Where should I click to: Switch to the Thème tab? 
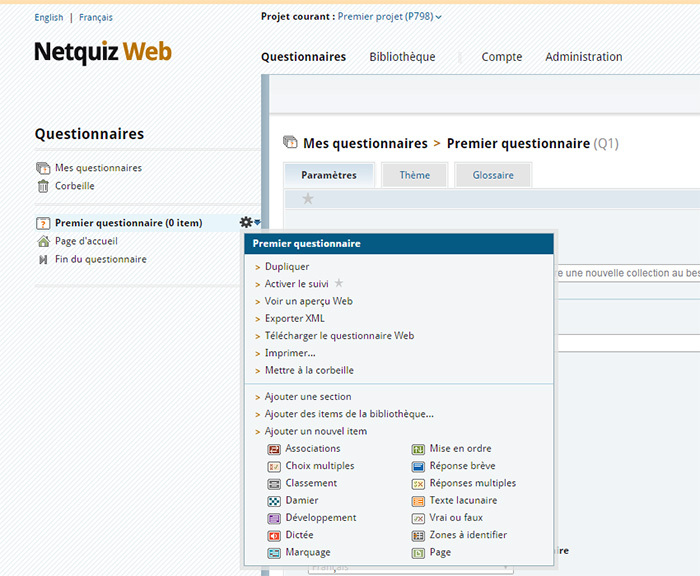[415, 175]
